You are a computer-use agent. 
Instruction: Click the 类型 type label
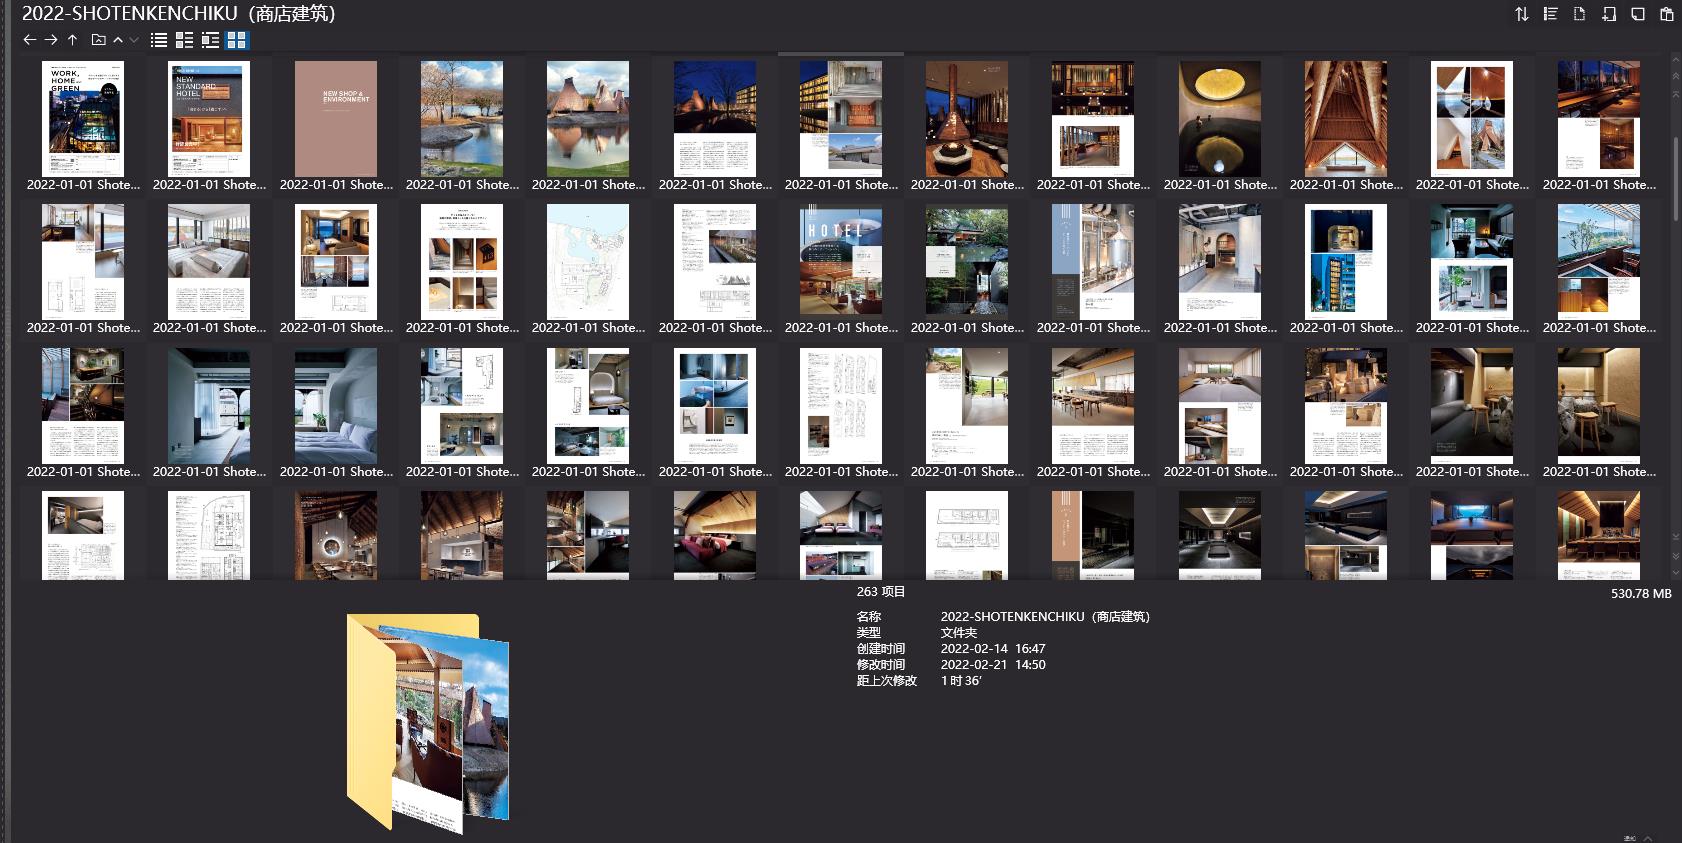869,633
